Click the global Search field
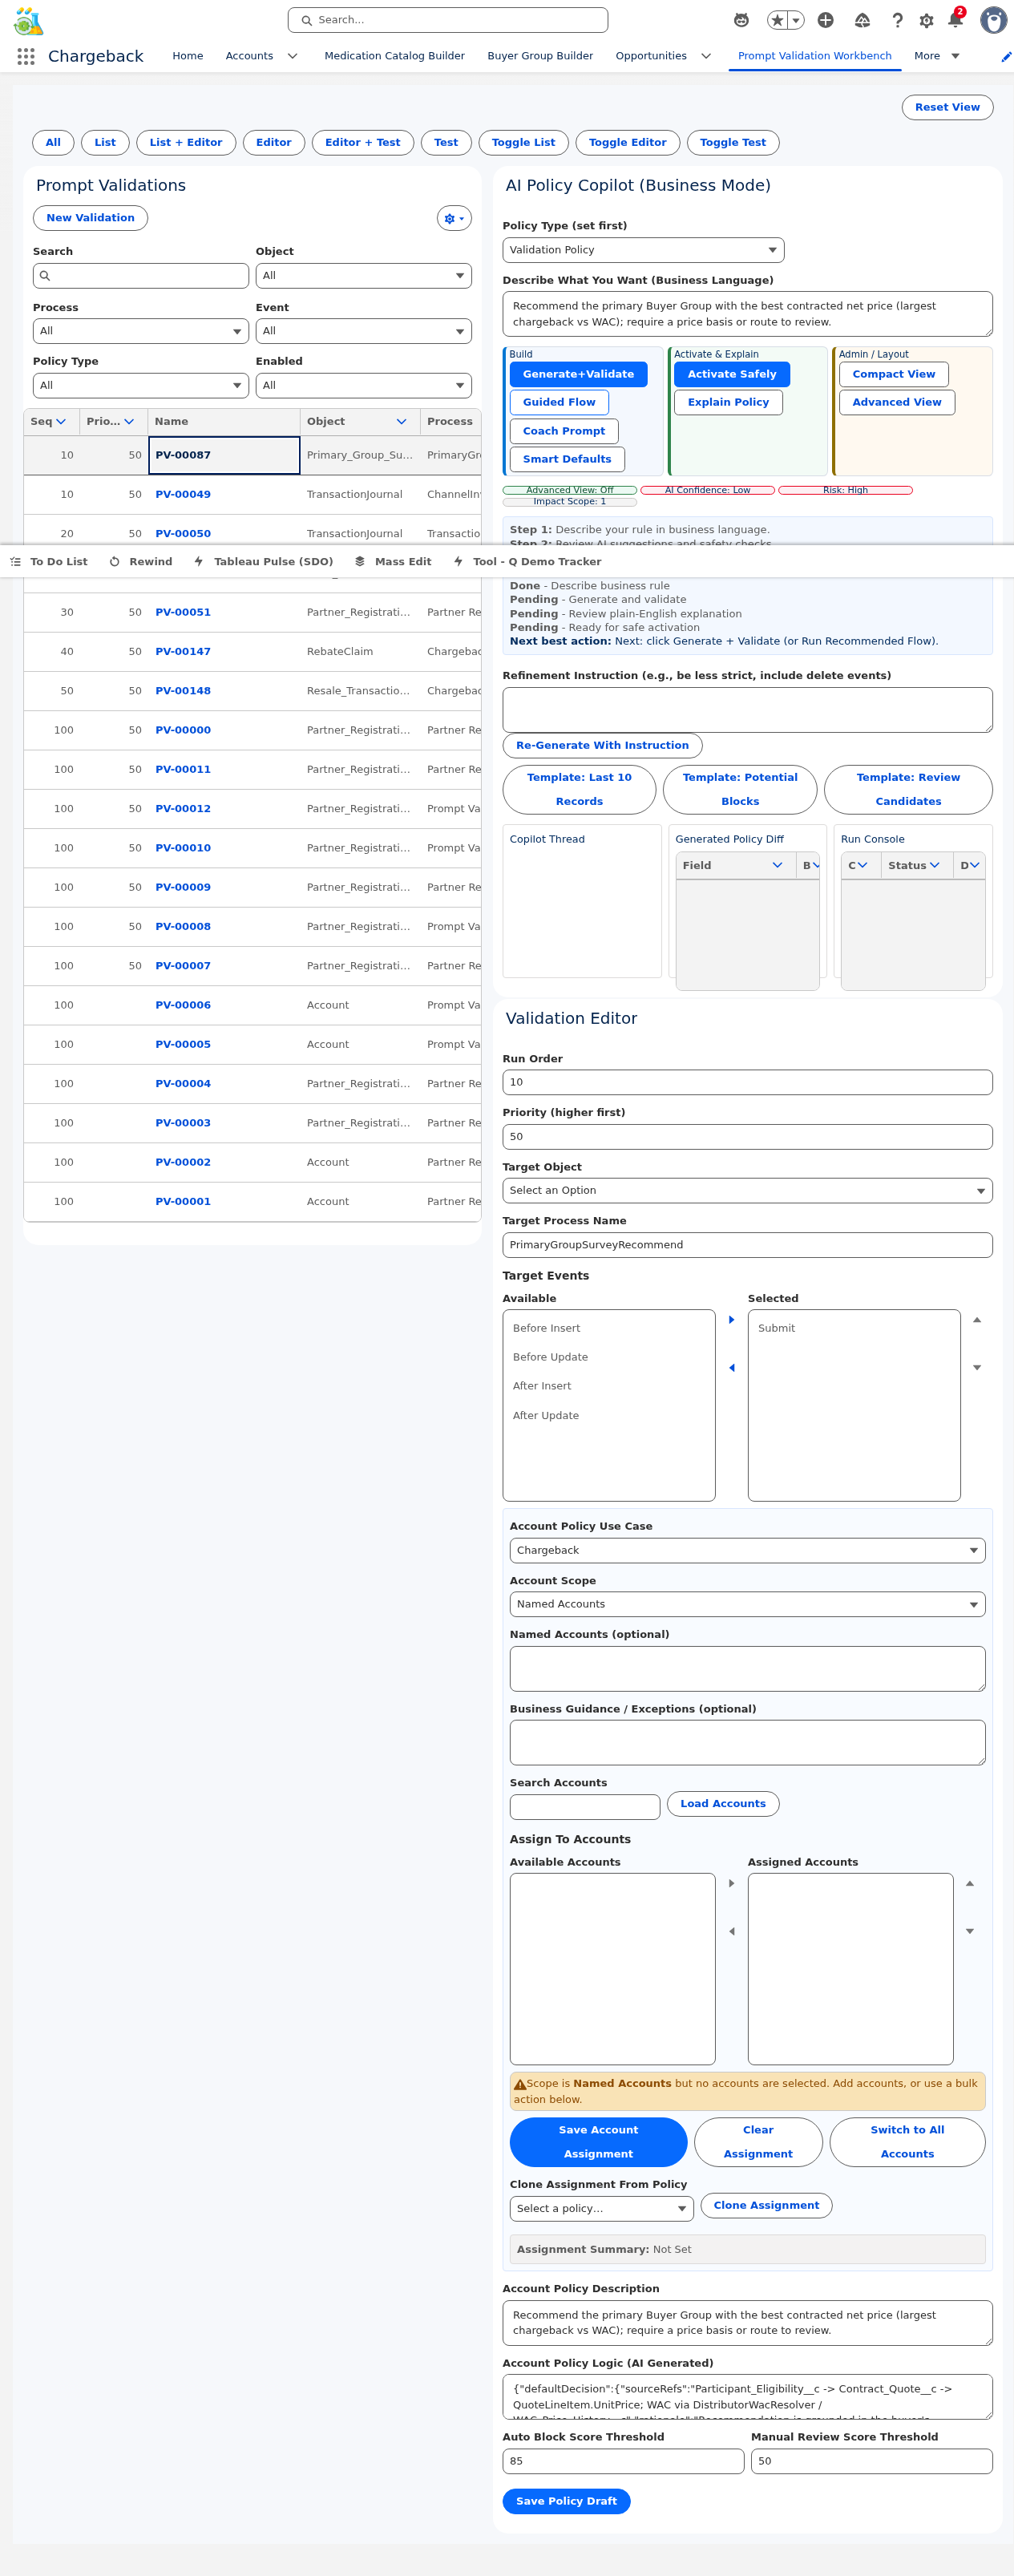 [448, 20]
